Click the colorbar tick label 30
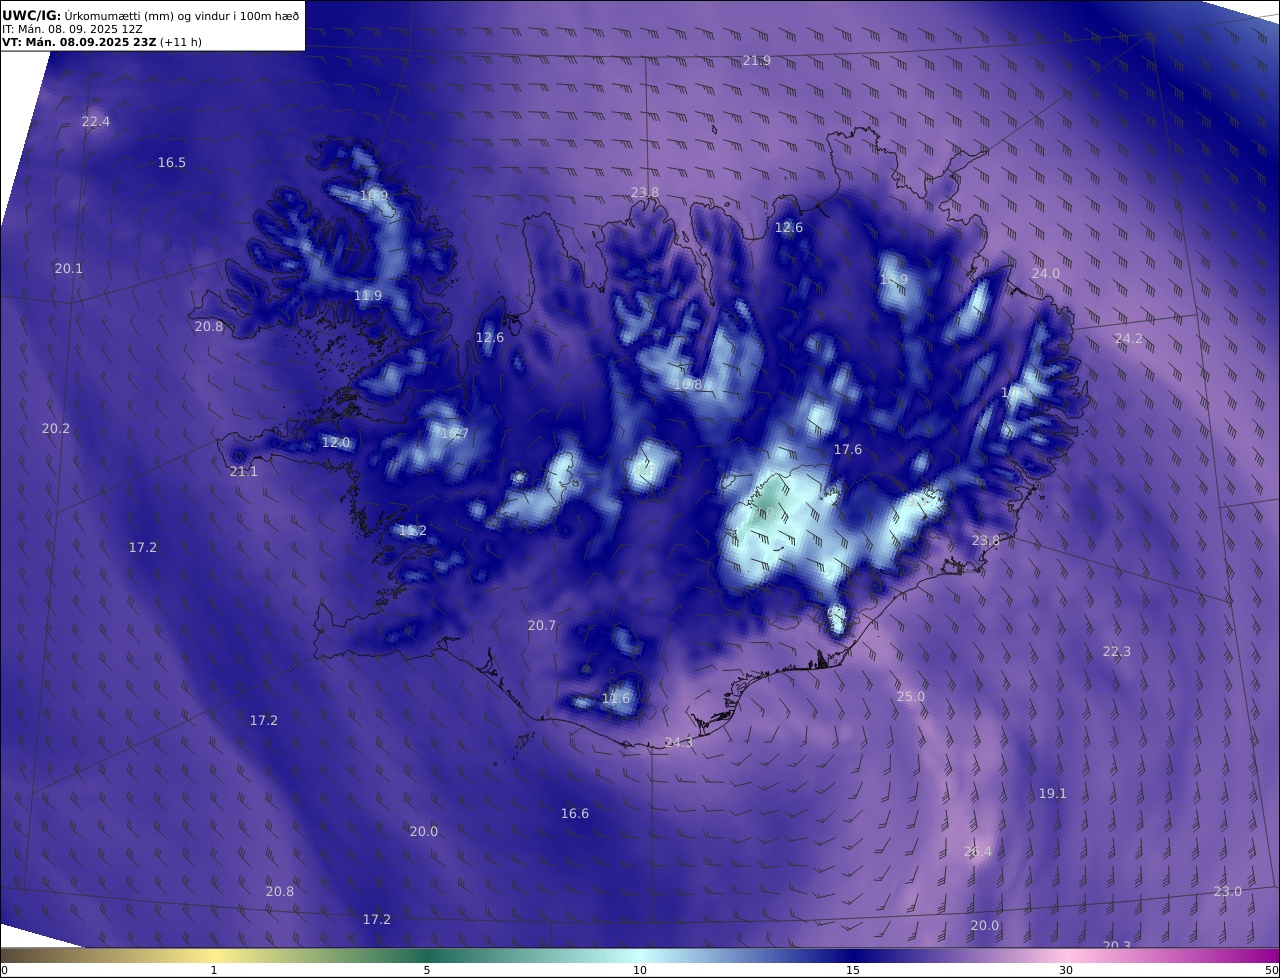The image size is (1280, 978). (1066, 970)
